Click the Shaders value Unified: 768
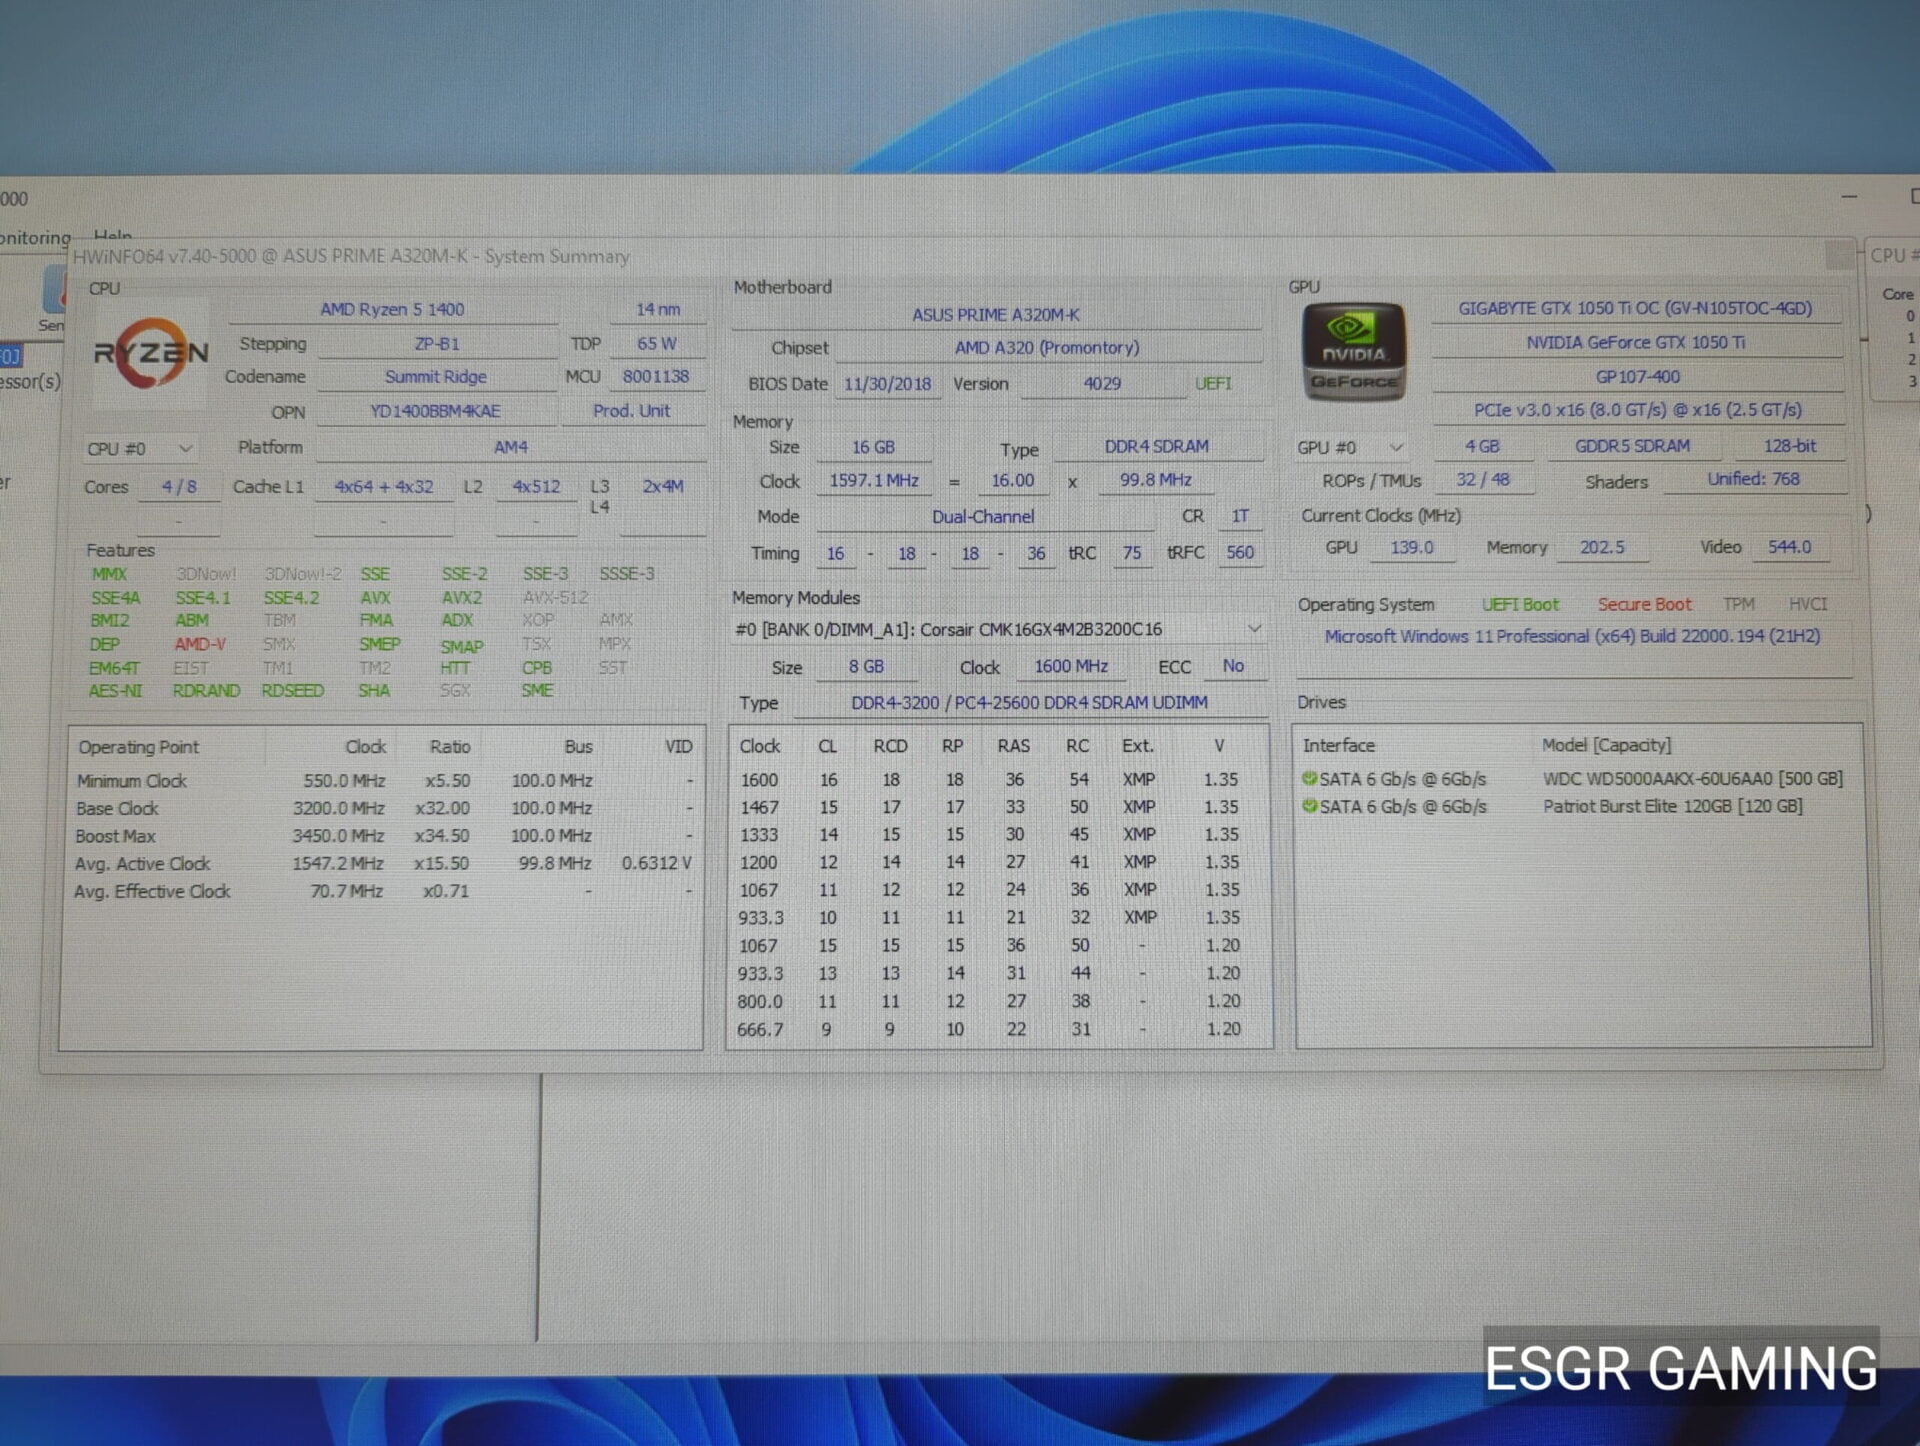This screenshot has height=1446, width=1920. [x=1753, y=480]
